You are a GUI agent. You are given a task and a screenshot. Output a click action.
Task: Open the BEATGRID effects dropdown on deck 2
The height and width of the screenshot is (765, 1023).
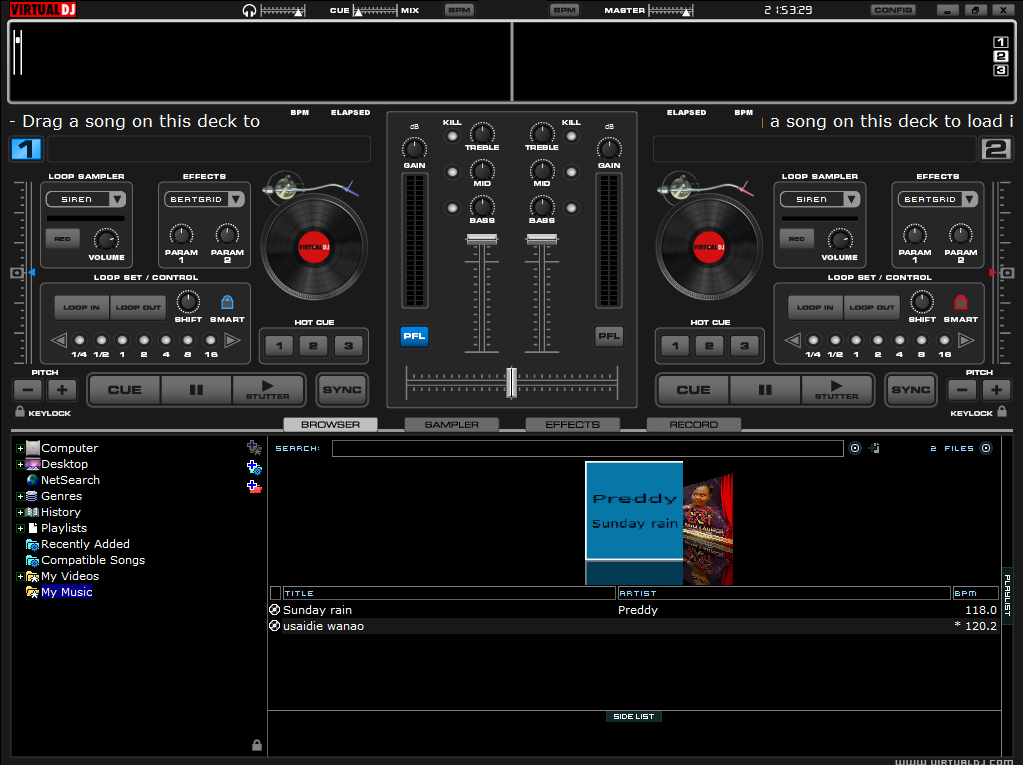point(937,199)
